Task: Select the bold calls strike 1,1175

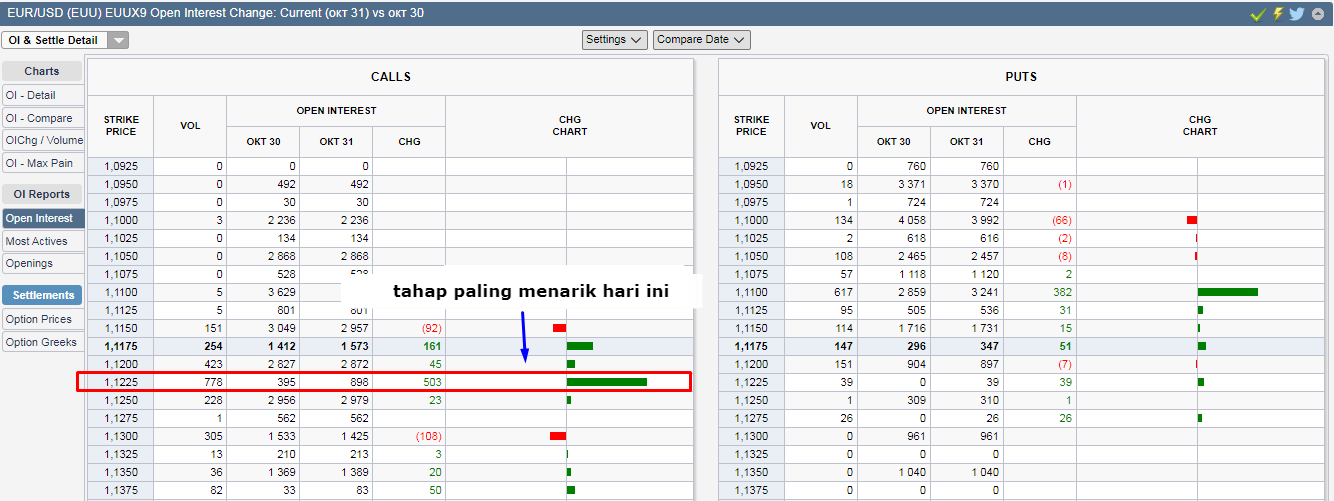Action: [121, 345]
